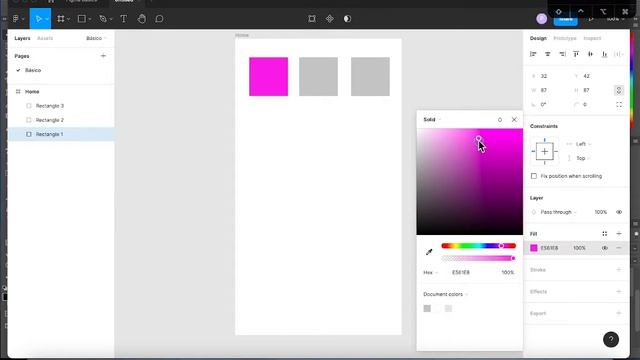Image resolution: width=640 pixels, height=360 pixels.
Task: Add a new fill with plus
Action: [619, 234]
